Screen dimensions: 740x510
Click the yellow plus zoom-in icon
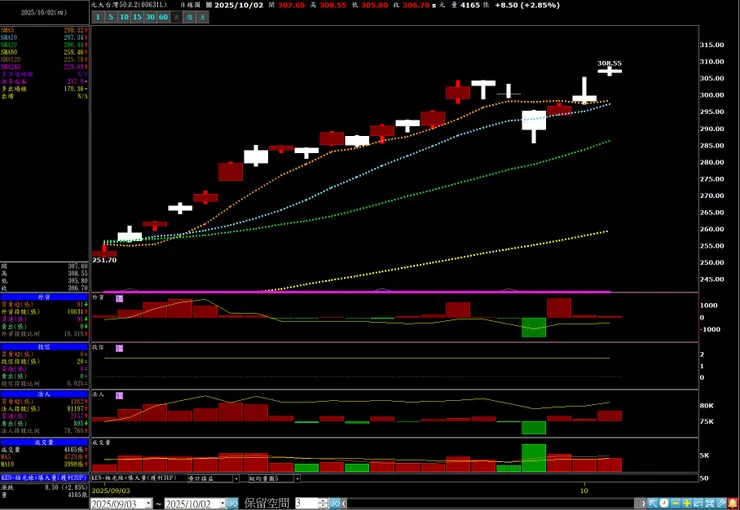click(687, 503)
